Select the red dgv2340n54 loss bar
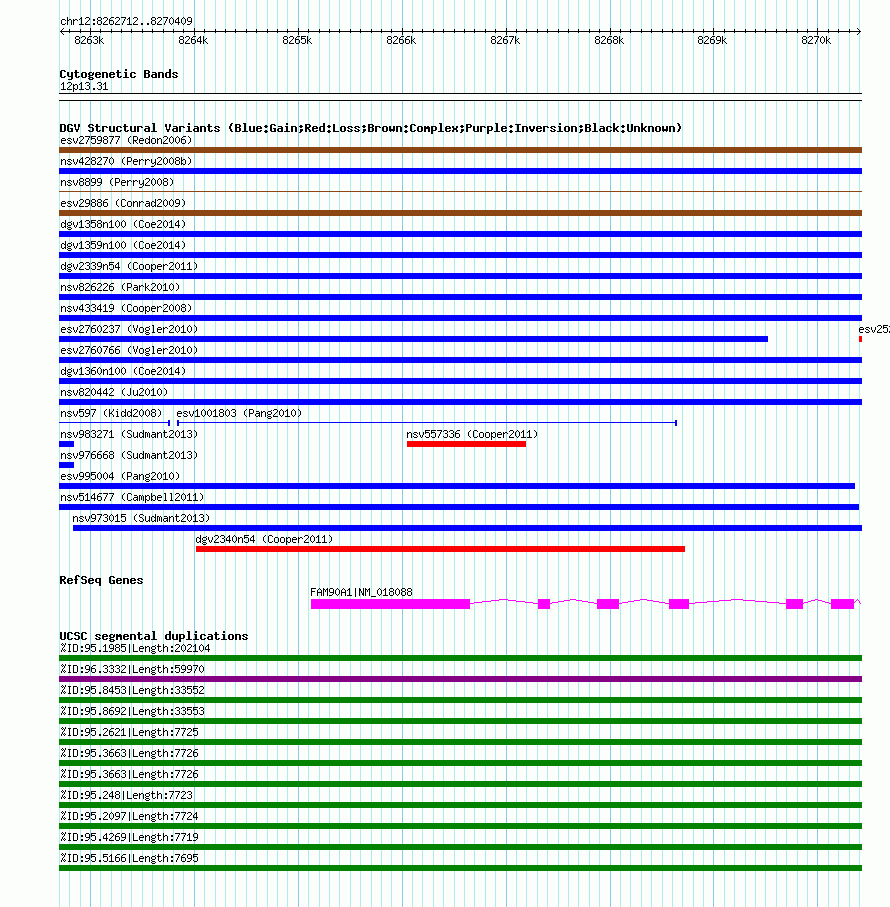Image resolution: width=890 pixels, height=907 pixels. 440,549
